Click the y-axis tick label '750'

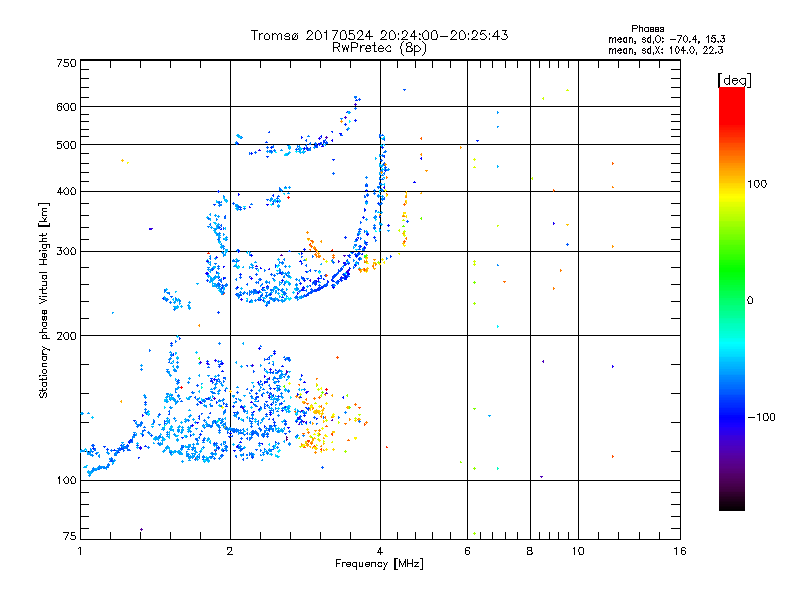[66, 63]
